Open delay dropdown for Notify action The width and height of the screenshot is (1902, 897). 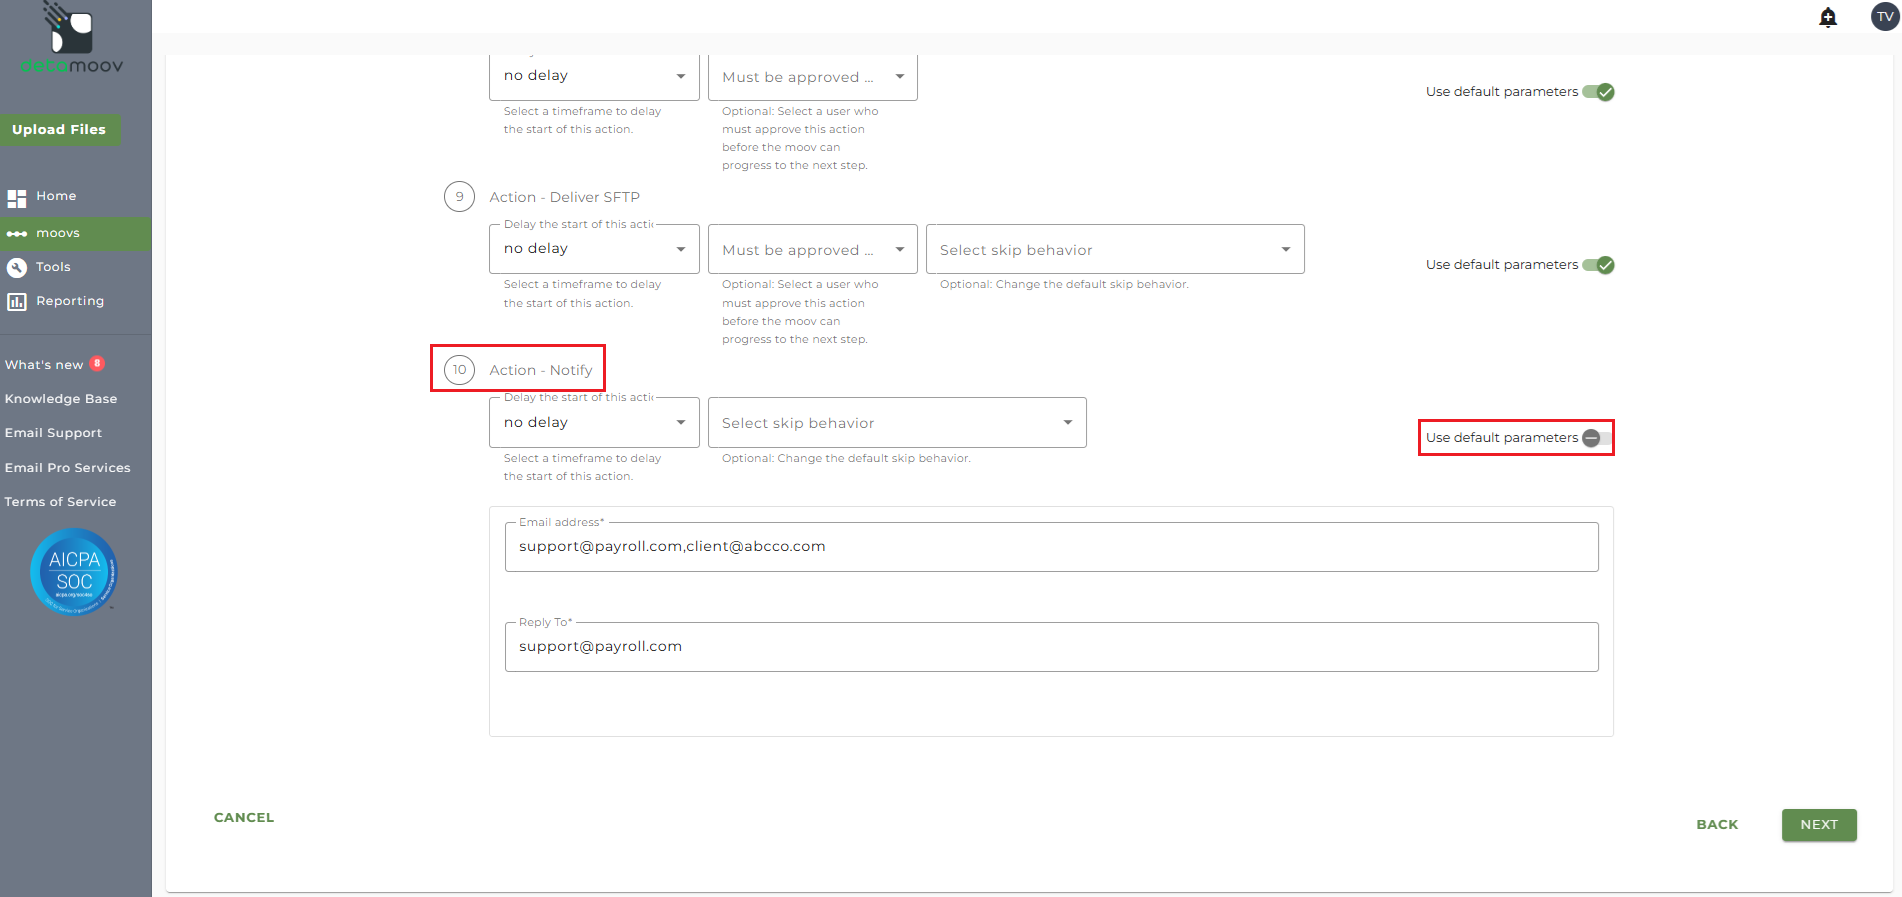click(594, 423)
